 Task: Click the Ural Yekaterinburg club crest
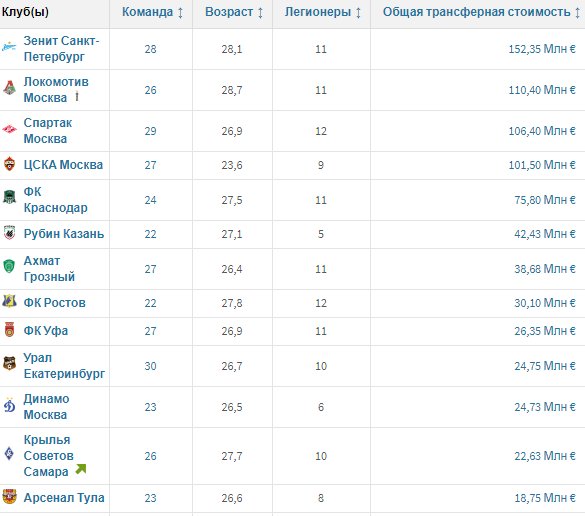tap(9, 363)
